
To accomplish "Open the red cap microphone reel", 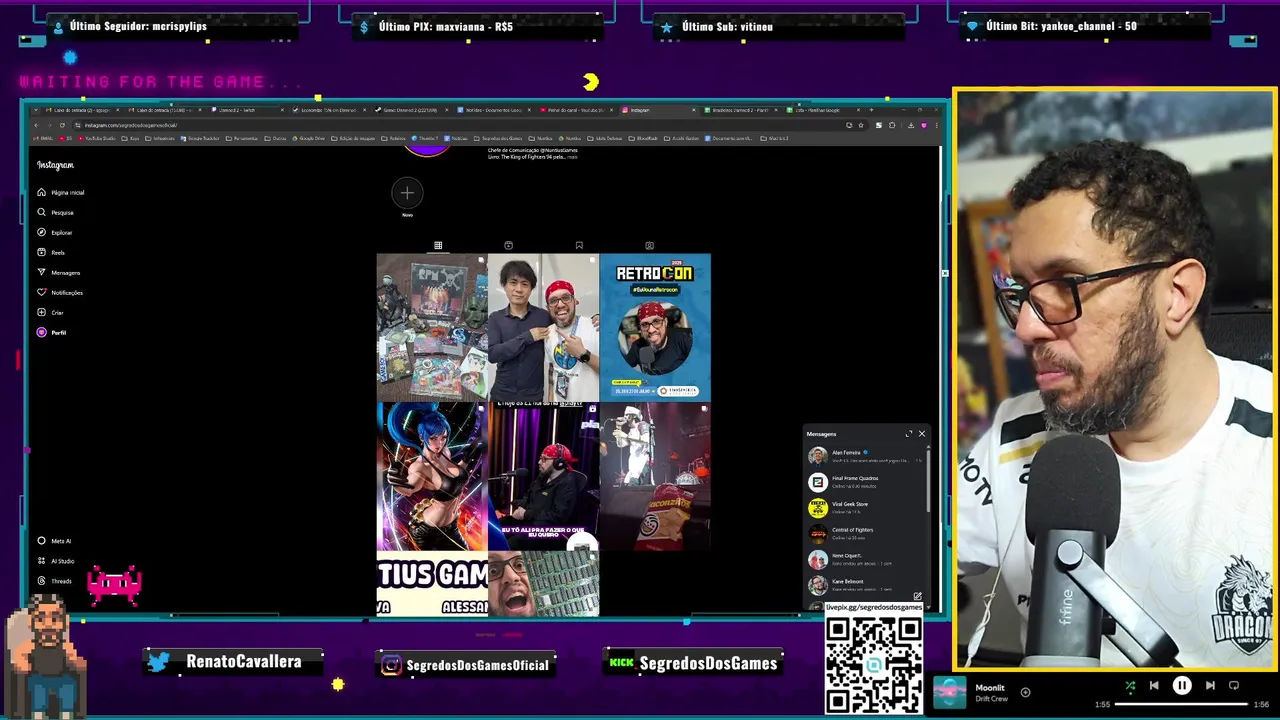I will click(543, 476).
